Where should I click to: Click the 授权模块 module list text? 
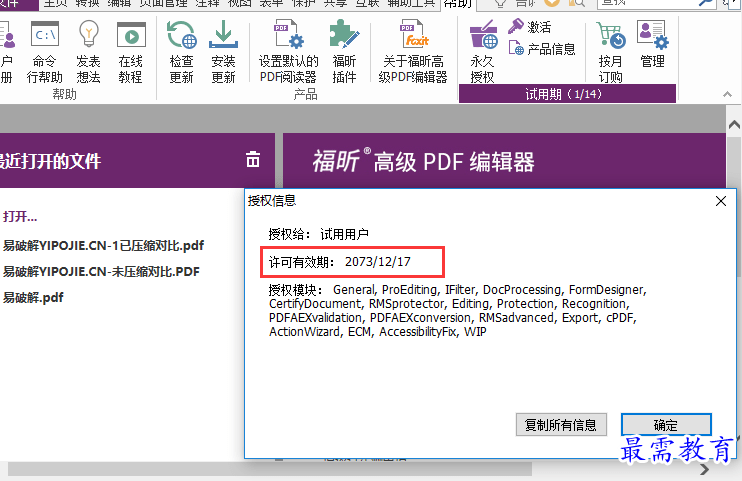458,311
